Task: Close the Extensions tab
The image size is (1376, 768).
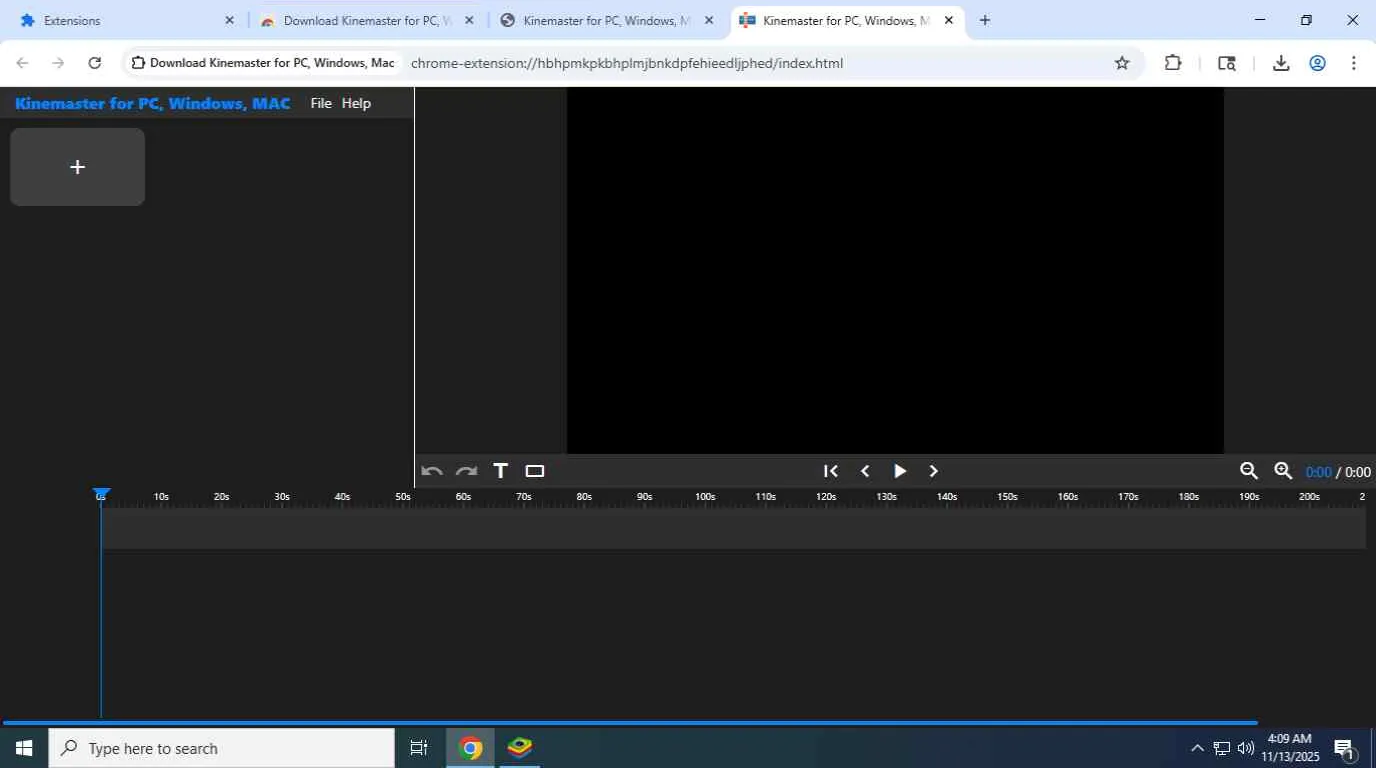Action: (229, 20)
